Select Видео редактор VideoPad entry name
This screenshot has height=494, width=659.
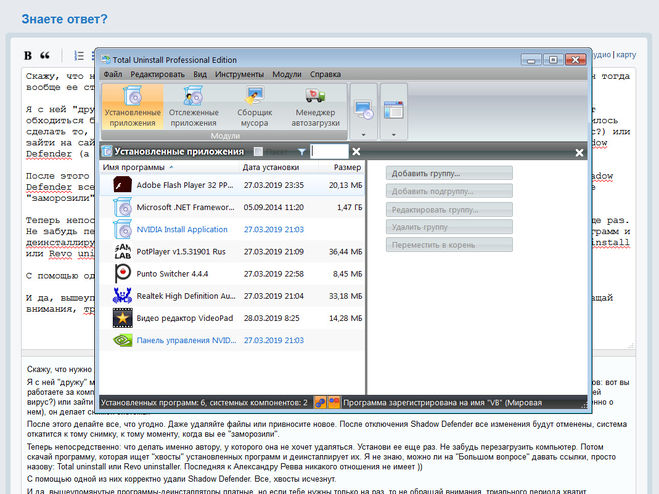pyautogui.click(x=185, y=318)
